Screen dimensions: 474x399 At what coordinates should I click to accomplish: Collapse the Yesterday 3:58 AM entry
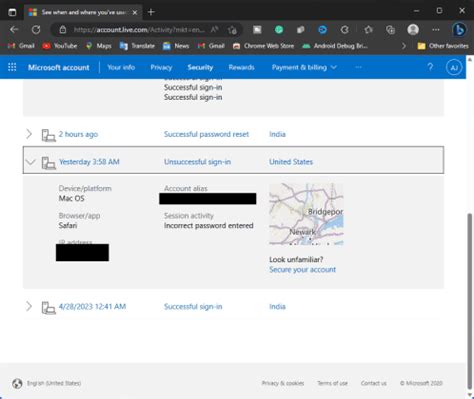pyautogui.click(x=31, y=162)
